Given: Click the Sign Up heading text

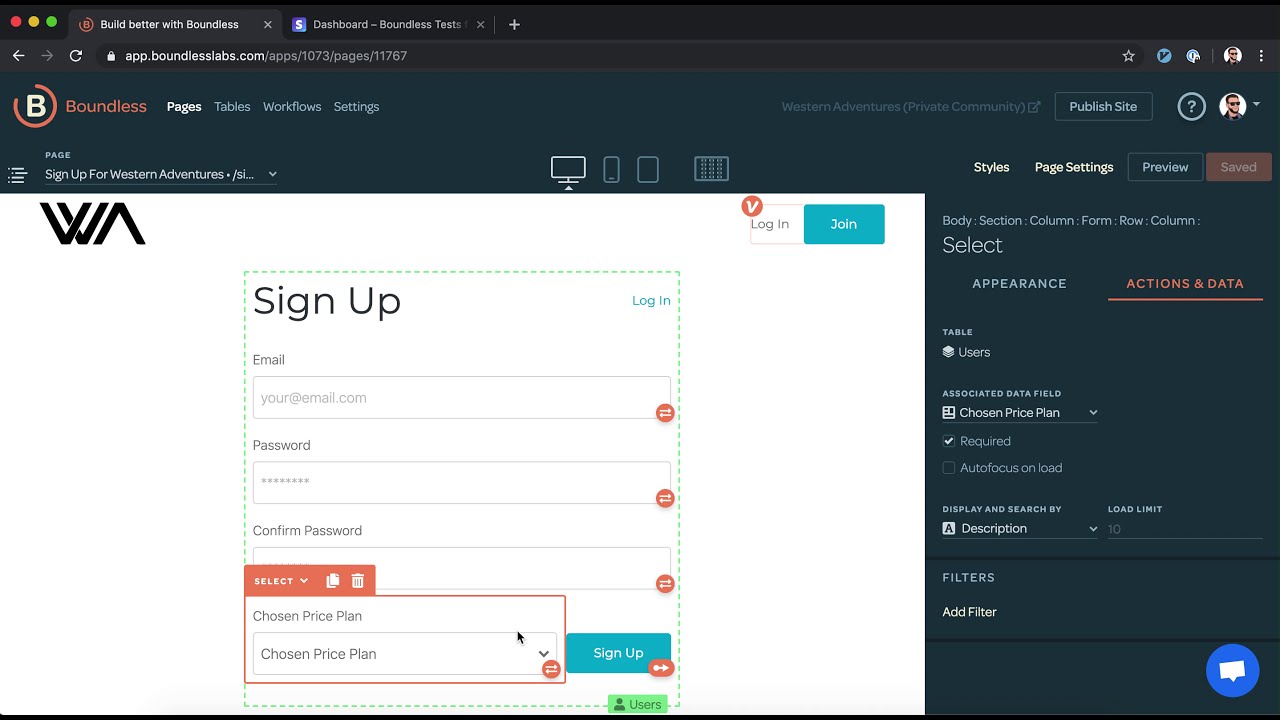Looking at the screenshot, I should 327,301.
